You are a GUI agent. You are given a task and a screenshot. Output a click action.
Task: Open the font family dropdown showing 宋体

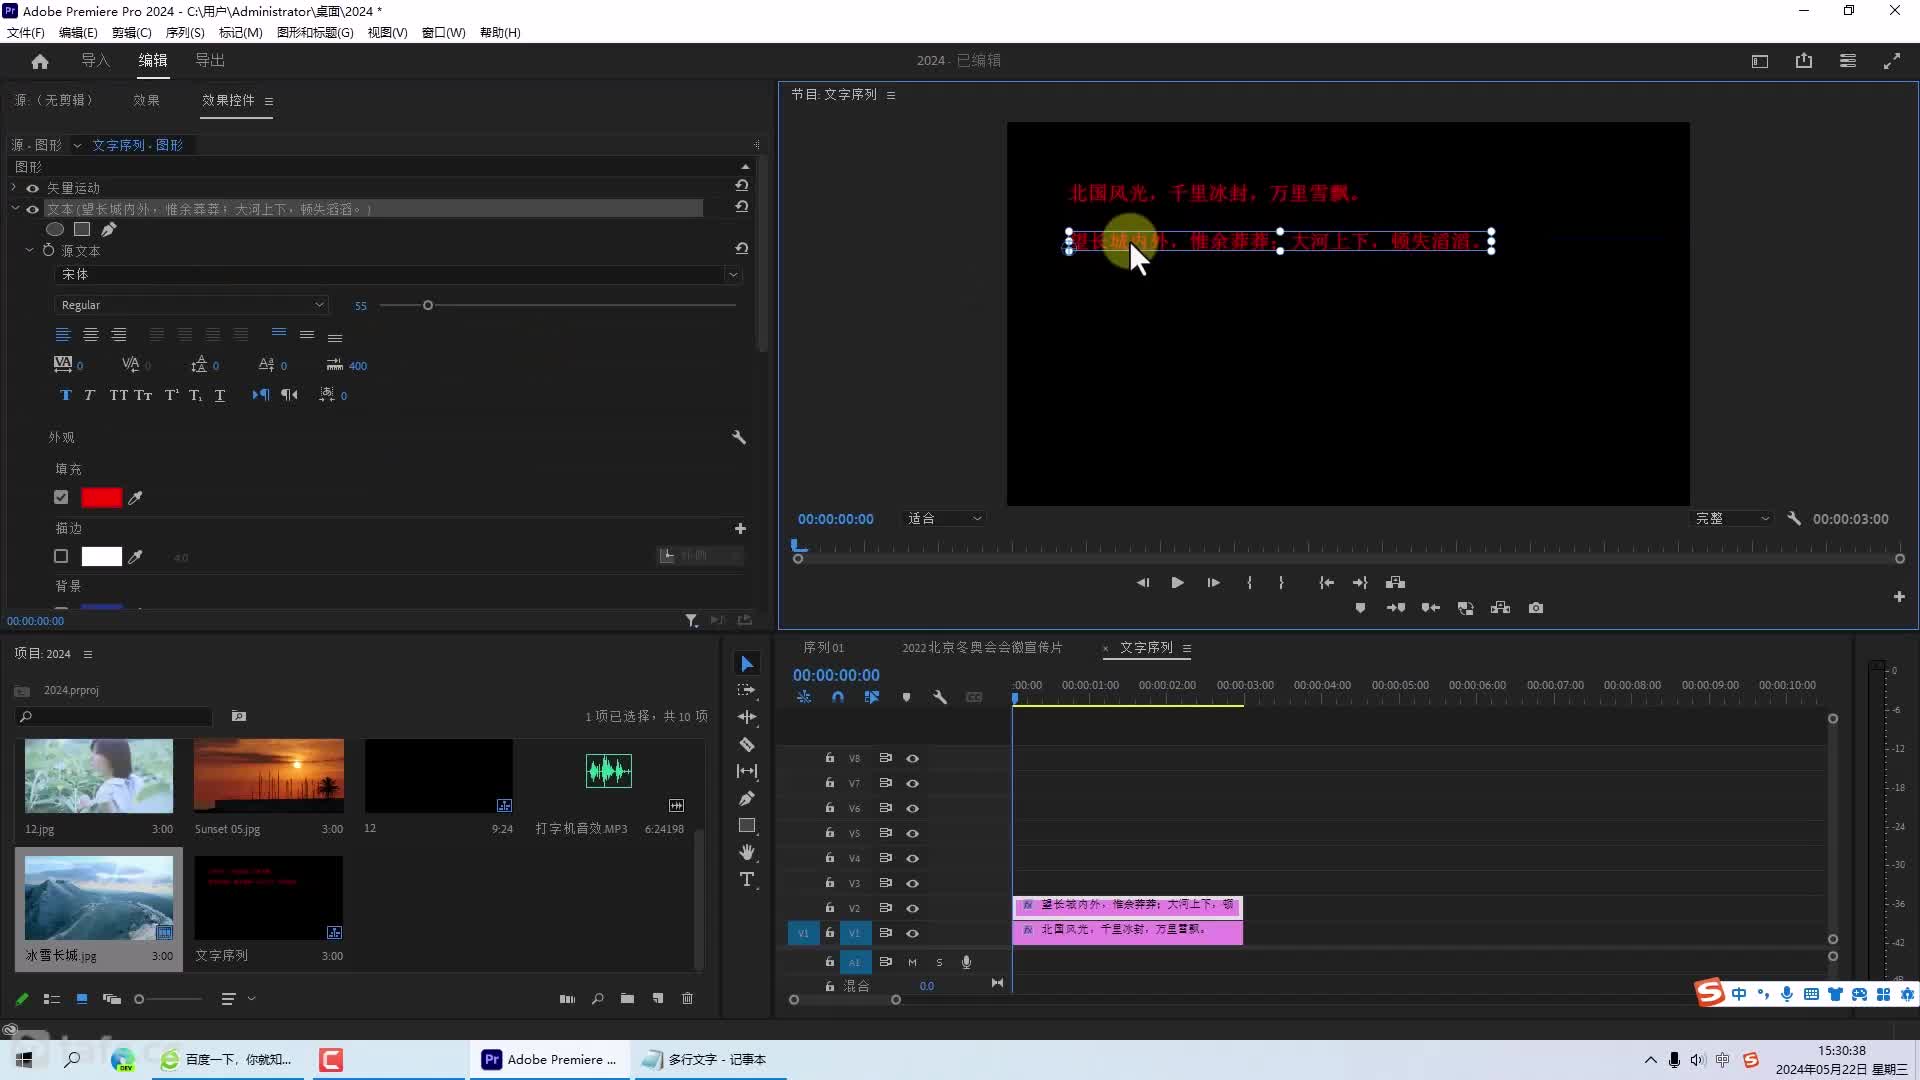pos(397,274)
